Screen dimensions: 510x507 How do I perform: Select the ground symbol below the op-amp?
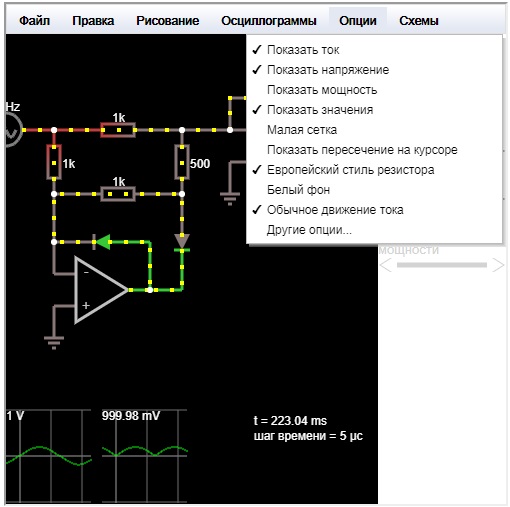(x=54, y=343)
